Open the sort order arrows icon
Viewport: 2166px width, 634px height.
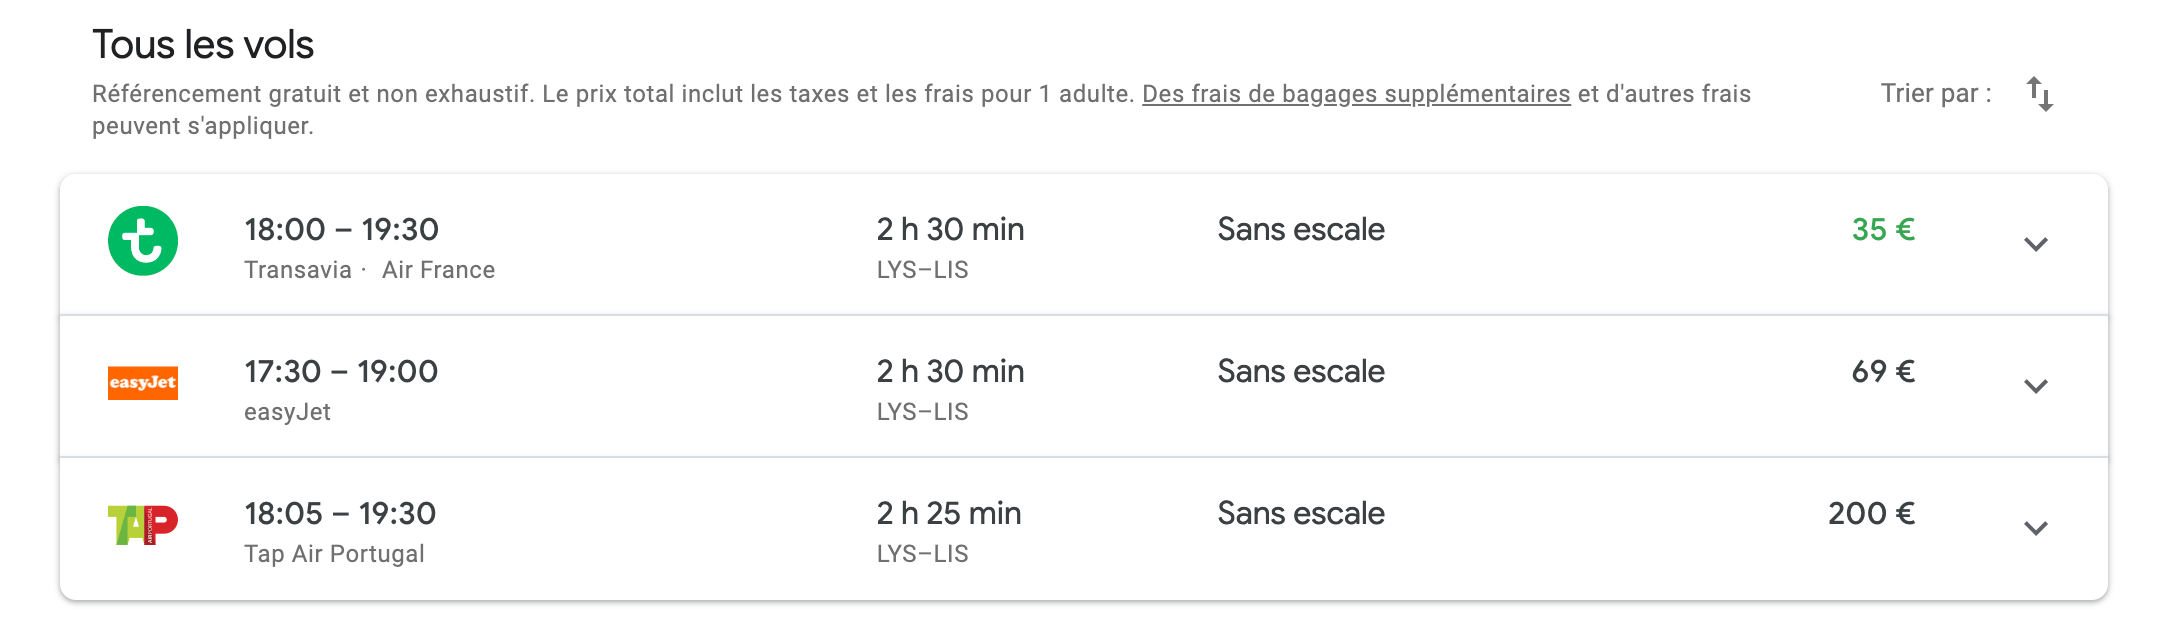click(2040, 94)
